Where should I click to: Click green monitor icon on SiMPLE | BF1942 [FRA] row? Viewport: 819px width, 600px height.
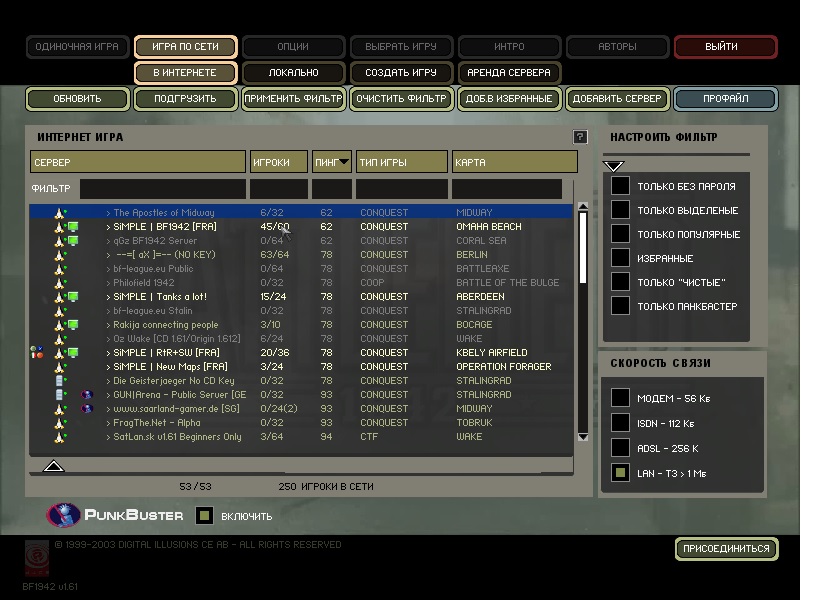(73, 227)
